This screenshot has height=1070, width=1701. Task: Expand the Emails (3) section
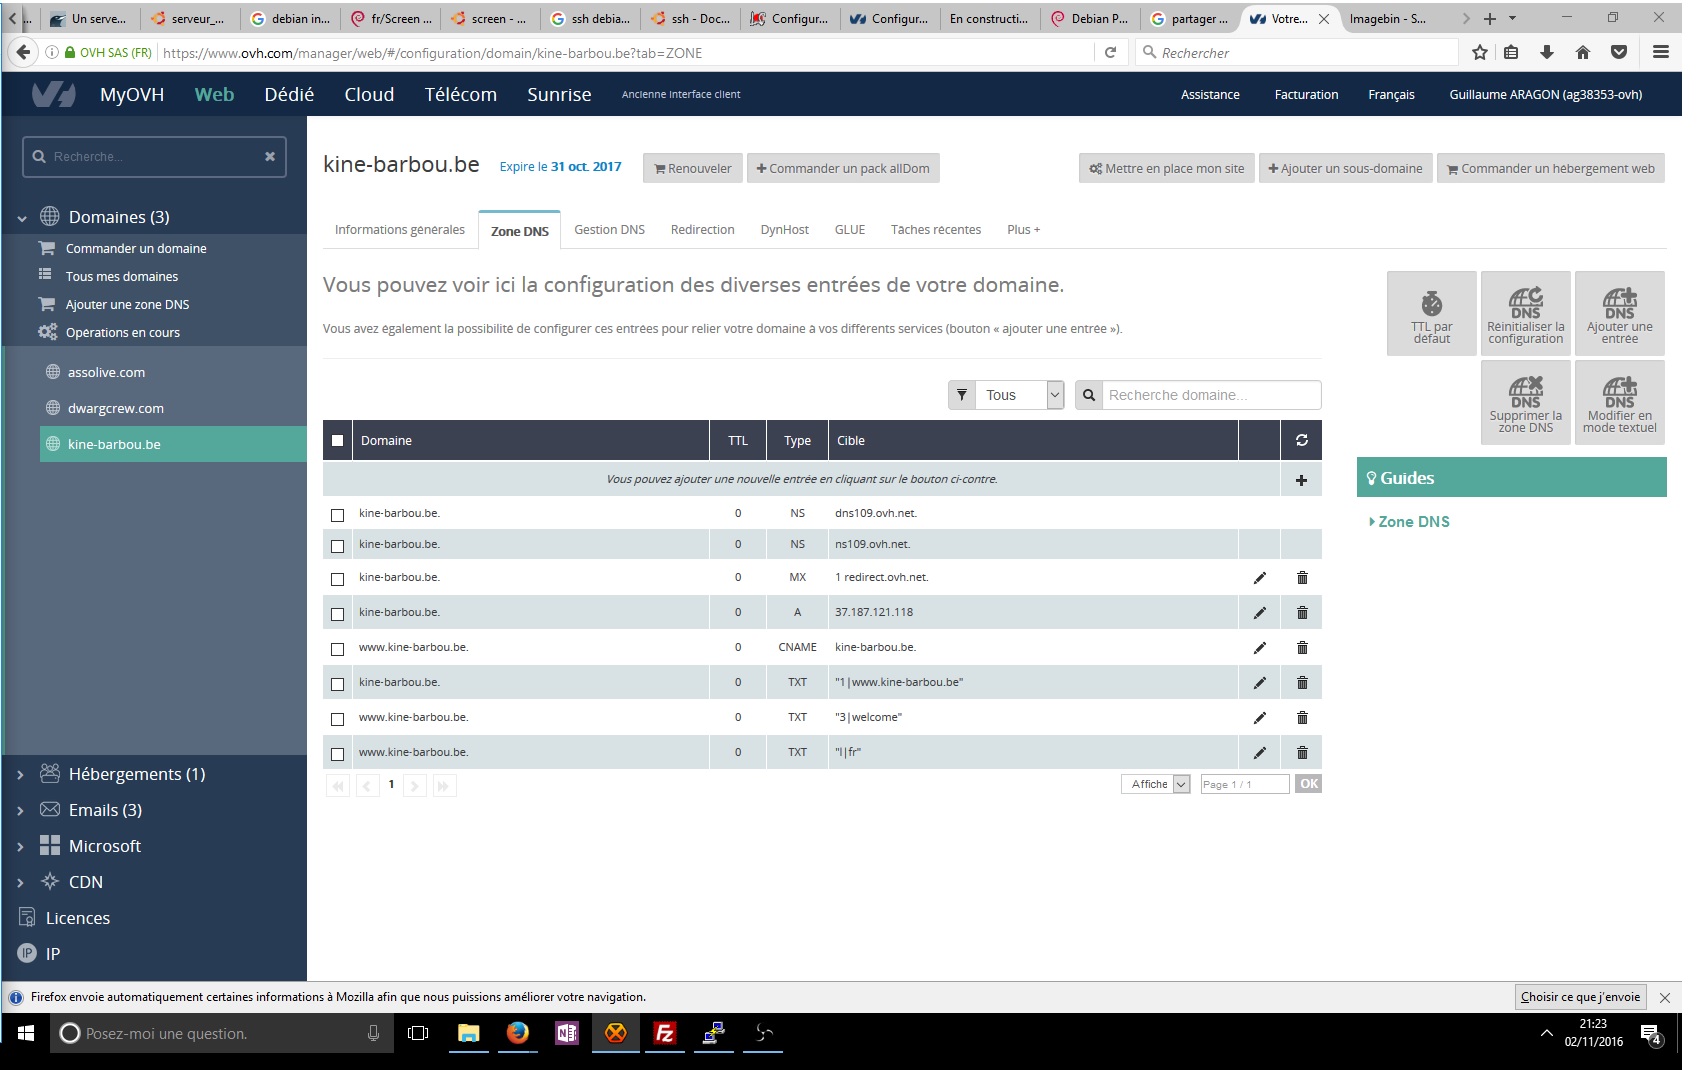(20, 811)
